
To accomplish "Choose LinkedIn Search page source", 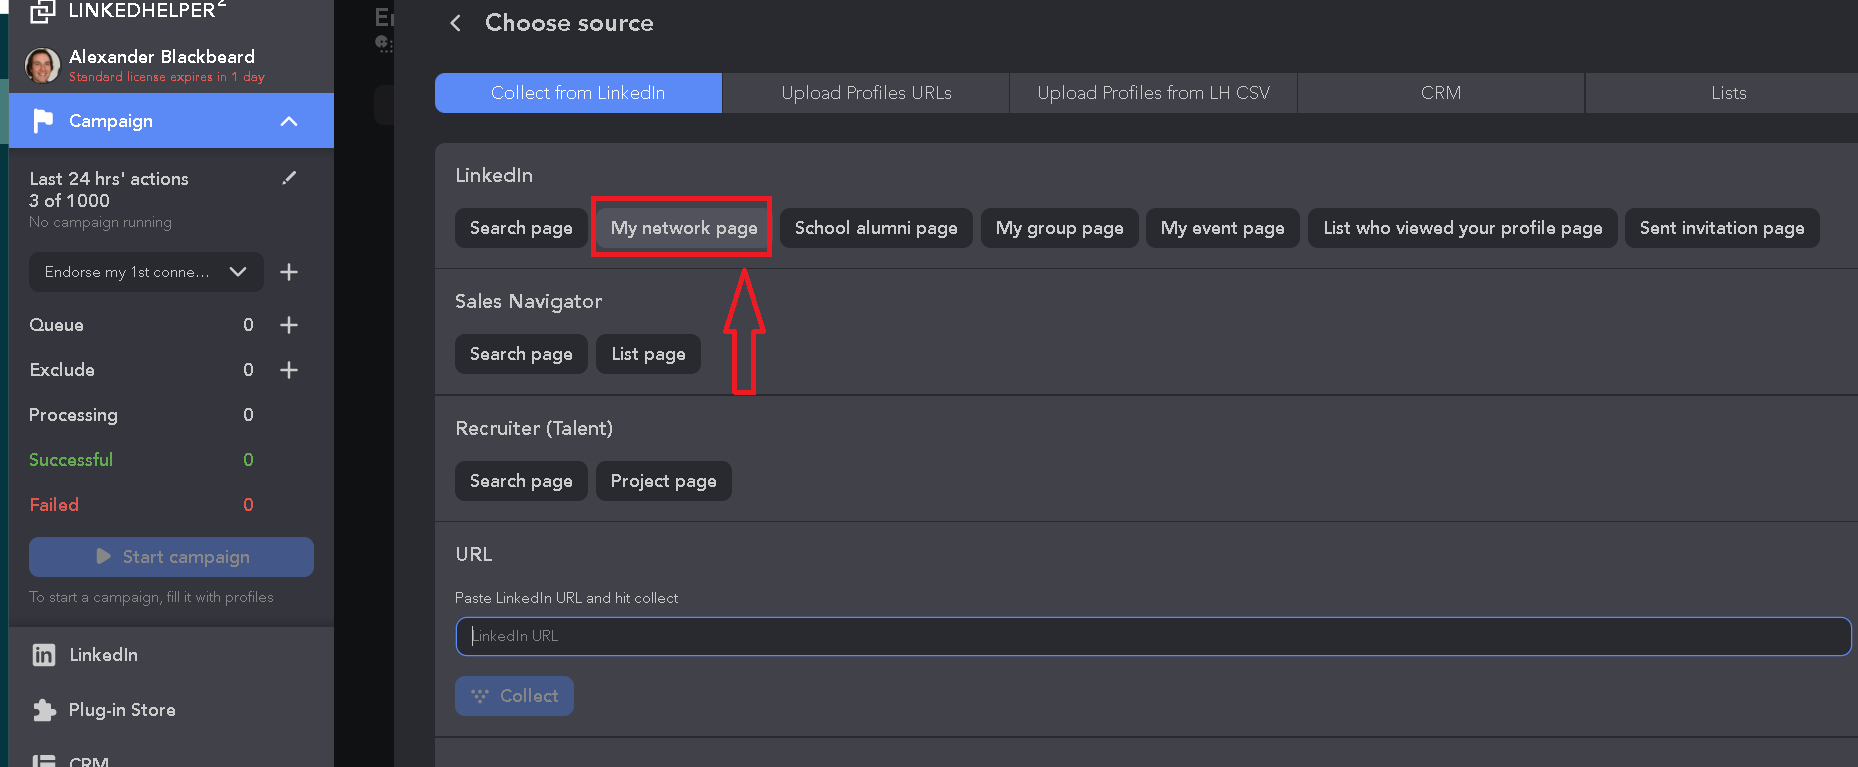I will [521, 228].
